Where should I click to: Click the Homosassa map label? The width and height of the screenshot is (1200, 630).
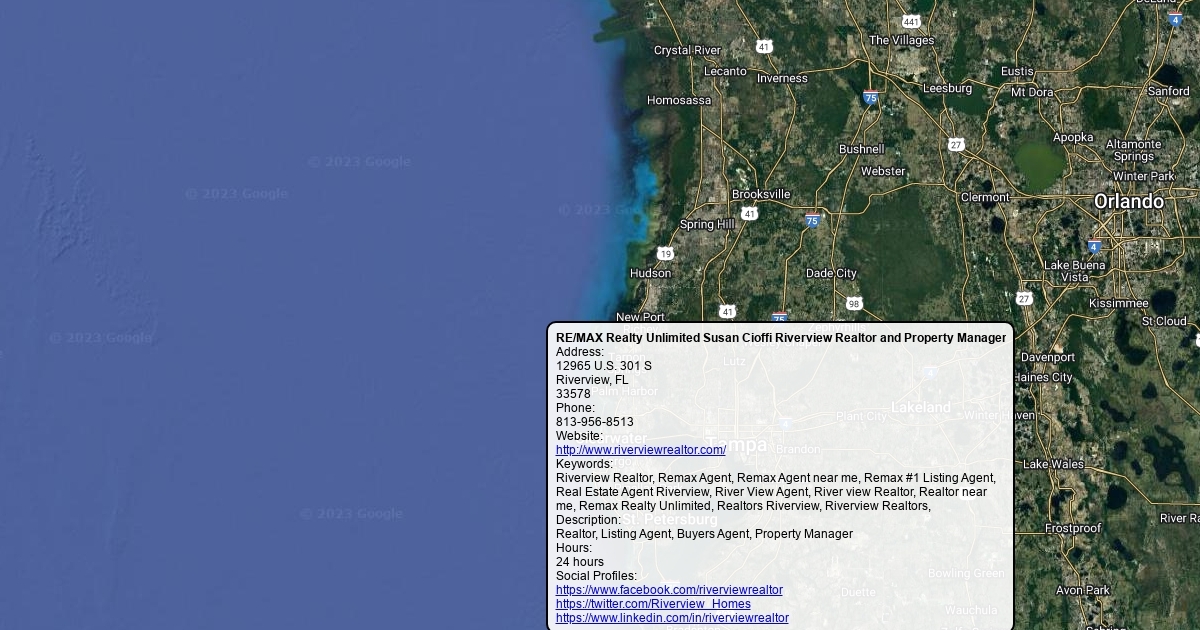click(x=679, y=100)
